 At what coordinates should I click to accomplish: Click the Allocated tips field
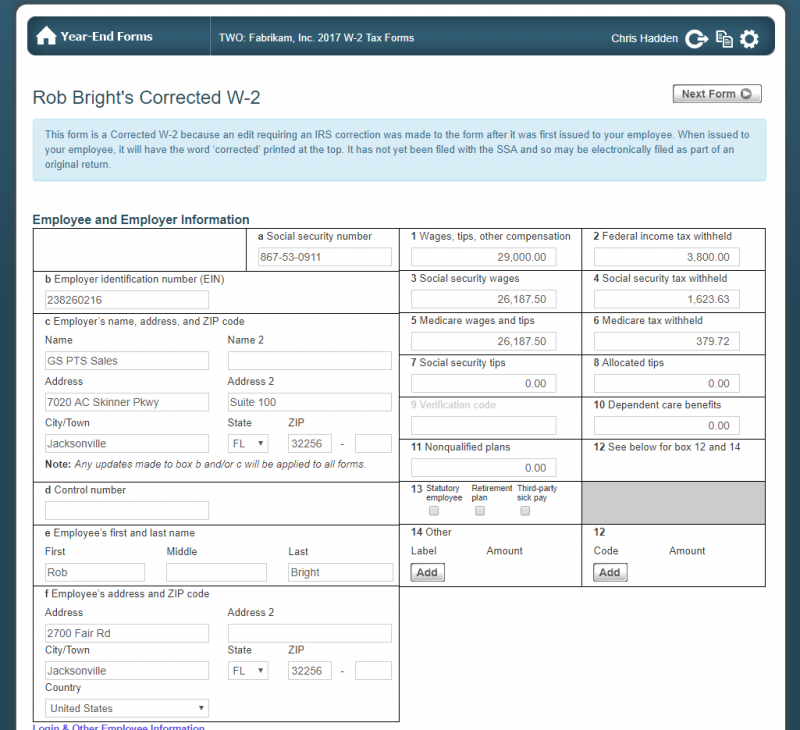click(x=666, y=383)
